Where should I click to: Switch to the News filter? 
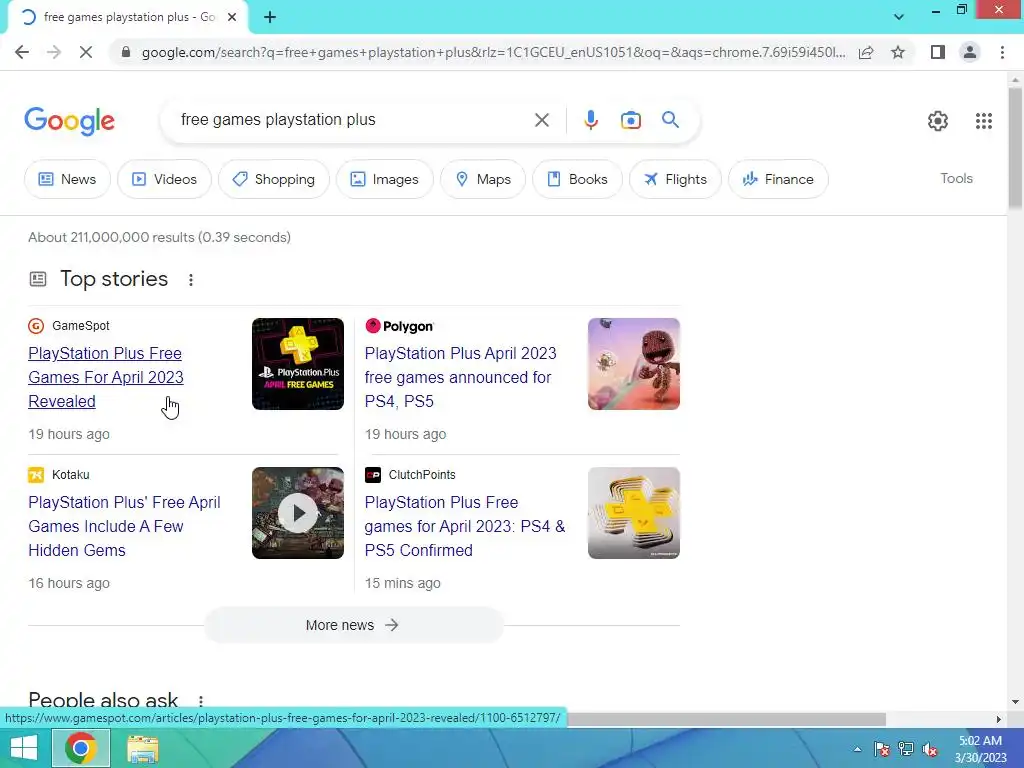67,179
